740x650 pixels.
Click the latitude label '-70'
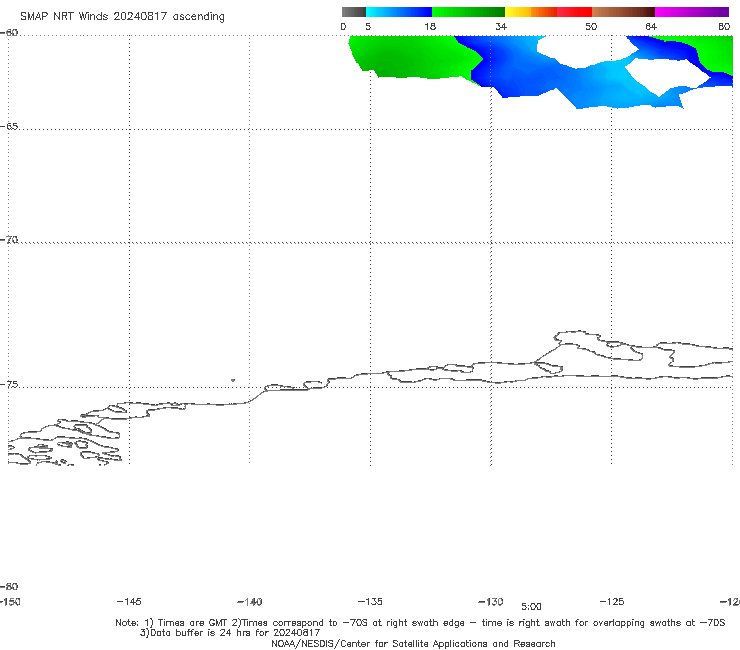point(9,240)
